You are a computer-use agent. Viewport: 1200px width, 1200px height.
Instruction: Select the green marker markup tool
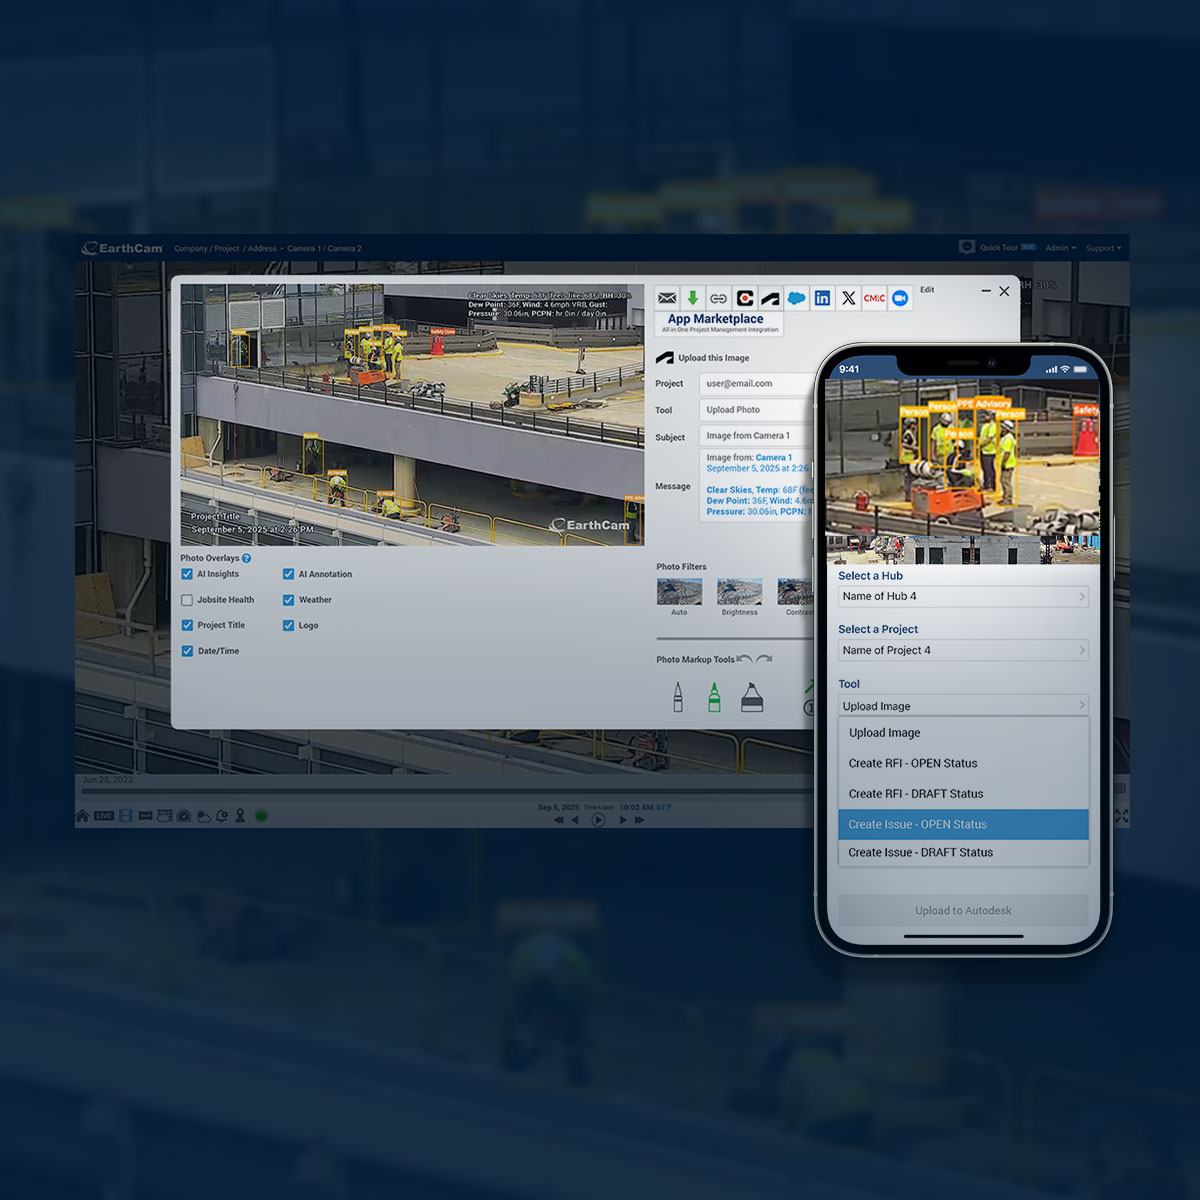tap(714, 697)
